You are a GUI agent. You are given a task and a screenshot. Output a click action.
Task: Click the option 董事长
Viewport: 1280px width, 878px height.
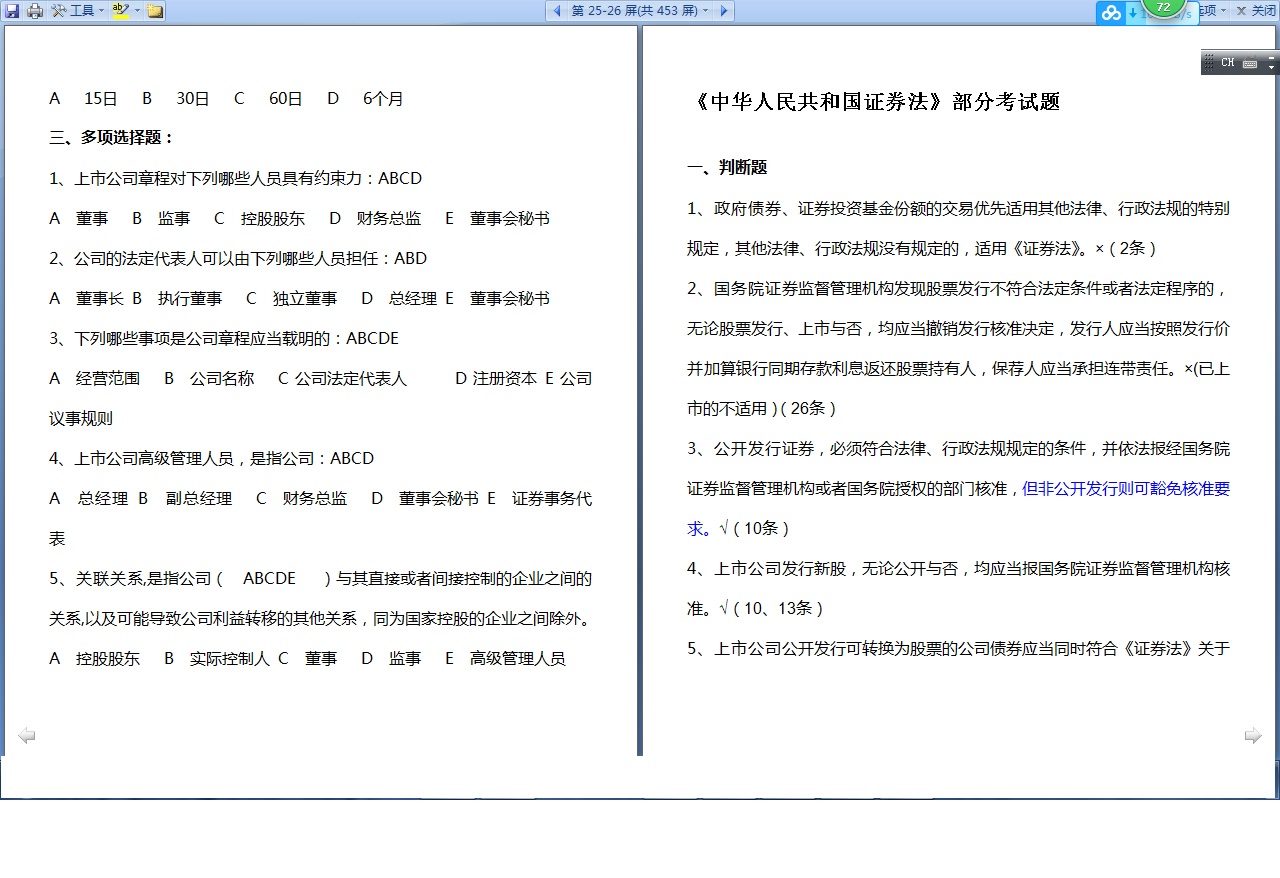coord(100,298)
